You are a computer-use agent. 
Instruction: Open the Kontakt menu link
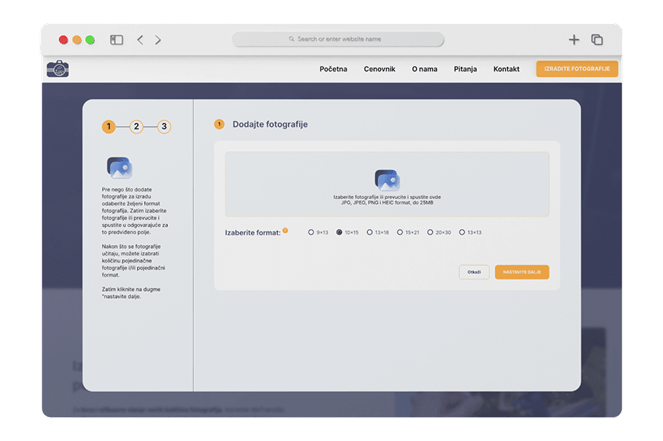506,69
